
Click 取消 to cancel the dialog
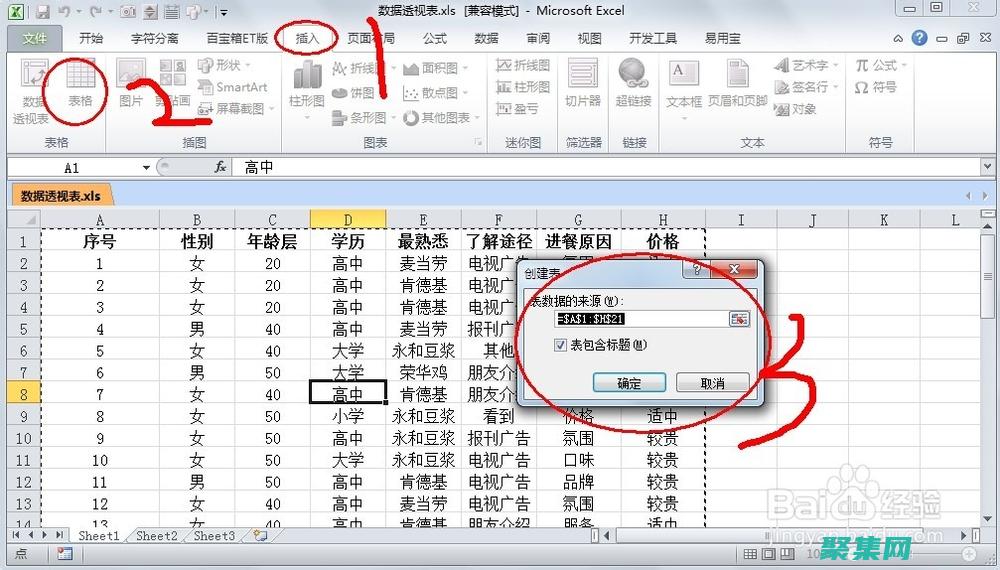coord(712,383)
